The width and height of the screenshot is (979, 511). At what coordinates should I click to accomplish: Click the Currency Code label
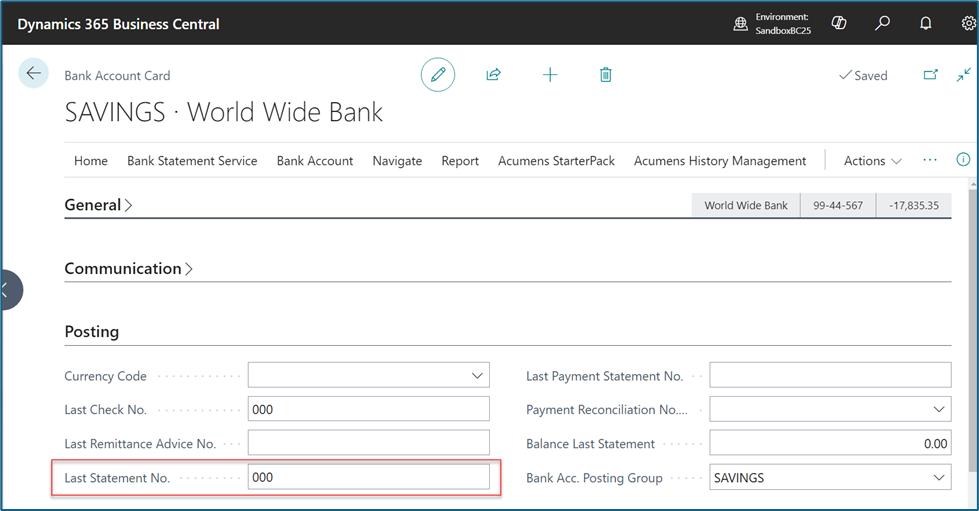point(106,376)
